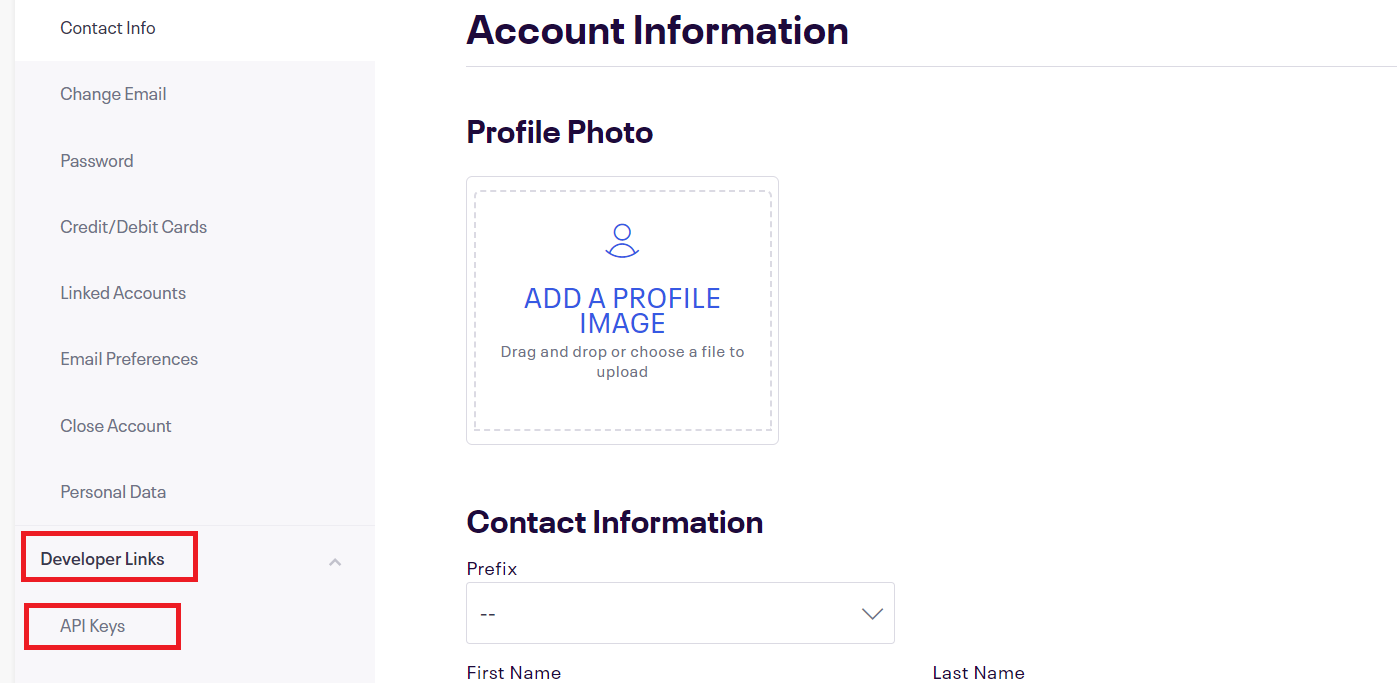The width and height of the screenshot is (1397, 683).
Task: Go to Change Email settings
Action: 113,94
